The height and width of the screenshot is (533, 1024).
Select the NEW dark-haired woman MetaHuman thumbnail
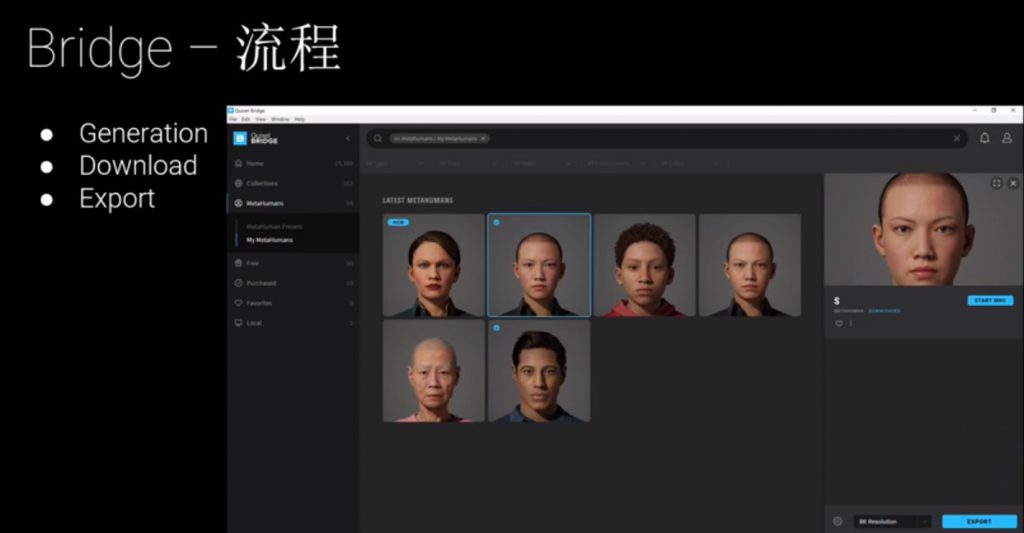(434, 265)
